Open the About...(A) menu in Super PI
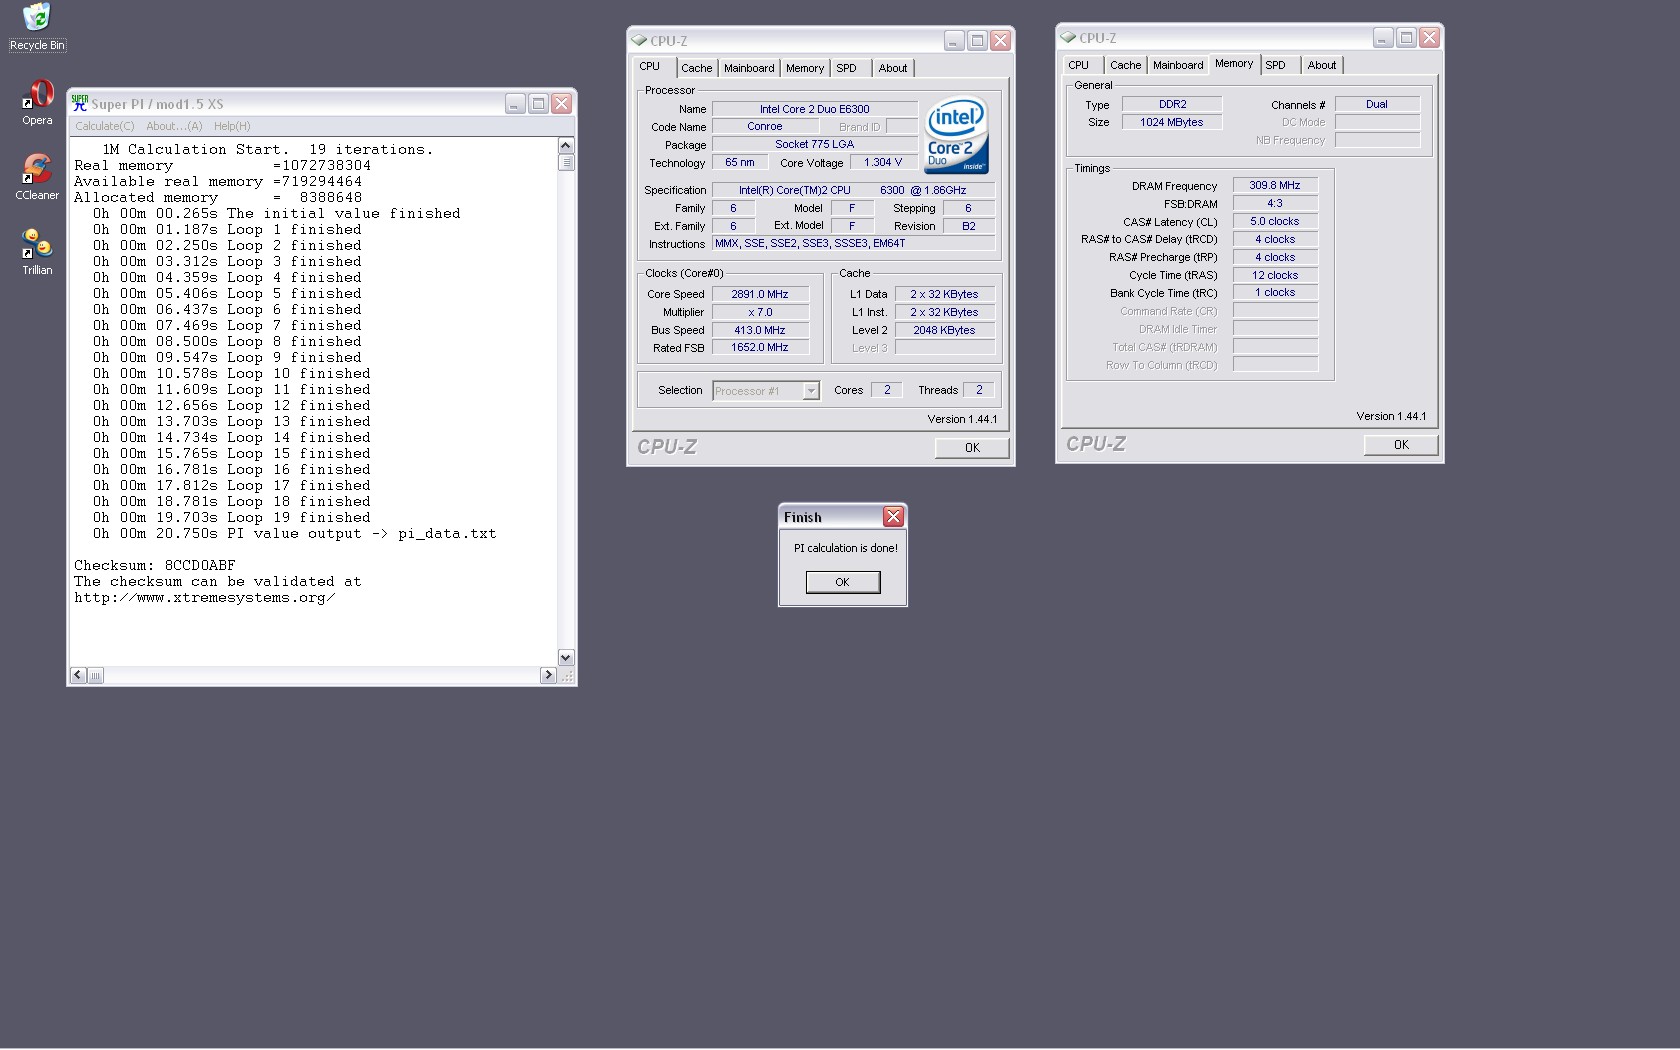 coord(174,126)
